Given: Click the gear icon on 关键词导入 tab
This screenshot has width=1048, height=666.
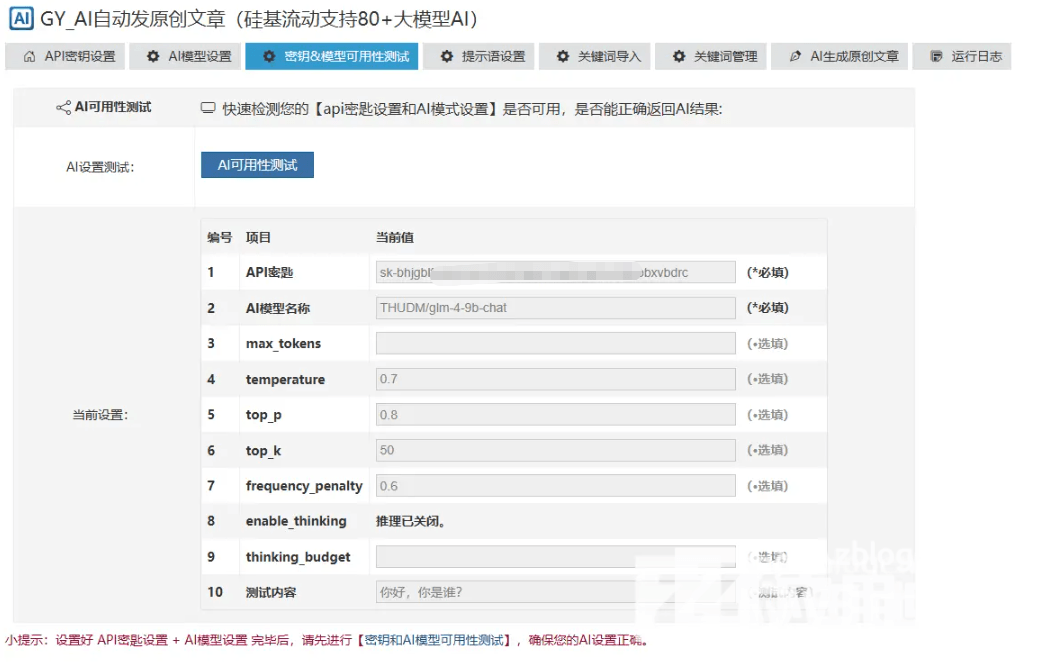Looking at the screenshot, I should [x=563, y=57].
